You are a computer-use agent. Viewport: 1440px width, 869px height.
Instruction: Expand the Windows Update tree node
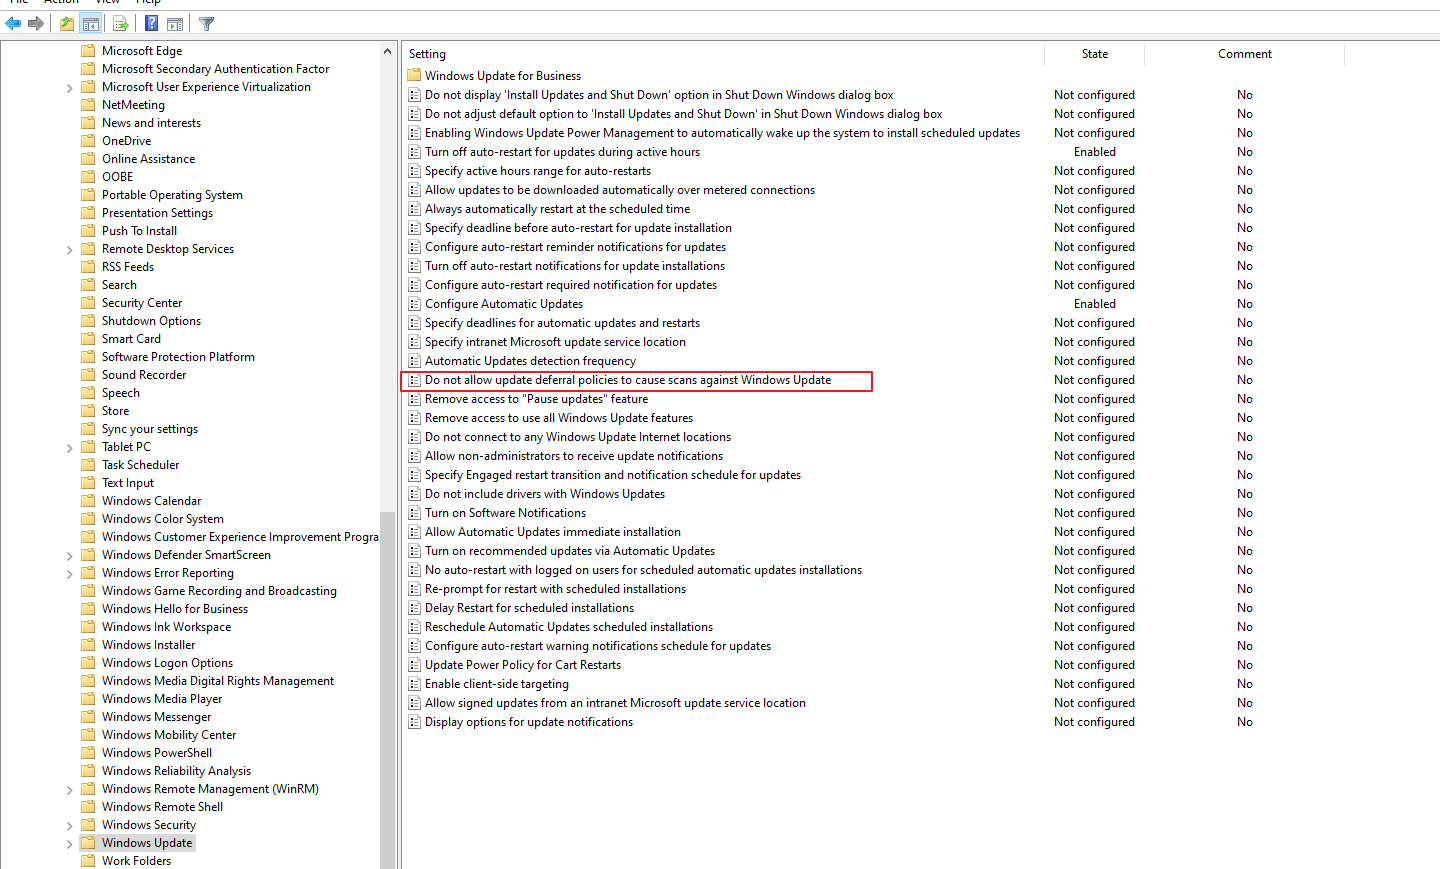(x=69, y=842)
